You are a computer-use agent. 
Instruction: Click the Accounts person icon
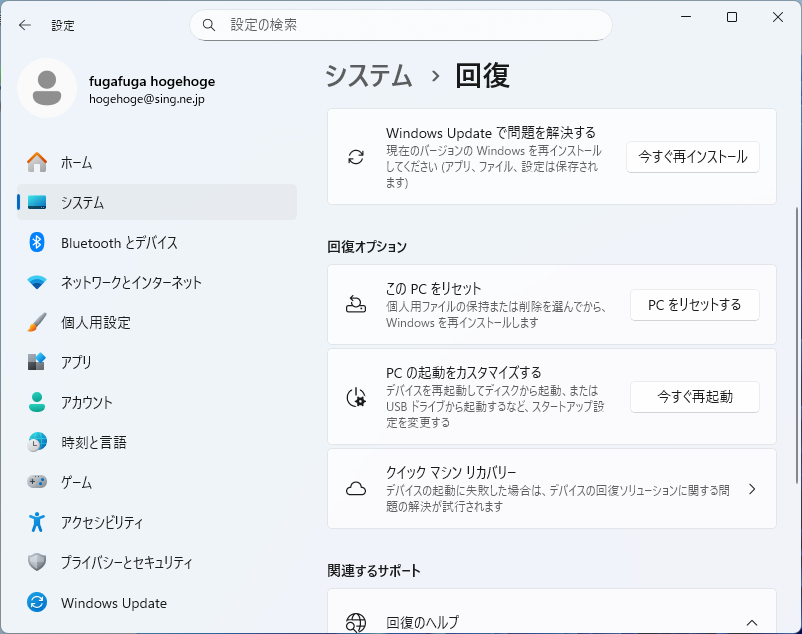pos(37,402)
